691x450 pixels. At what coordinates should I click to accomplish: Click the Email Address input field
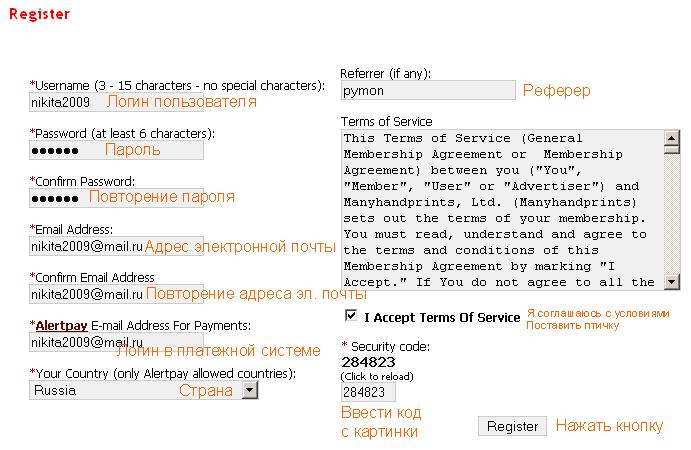[116, 246]
